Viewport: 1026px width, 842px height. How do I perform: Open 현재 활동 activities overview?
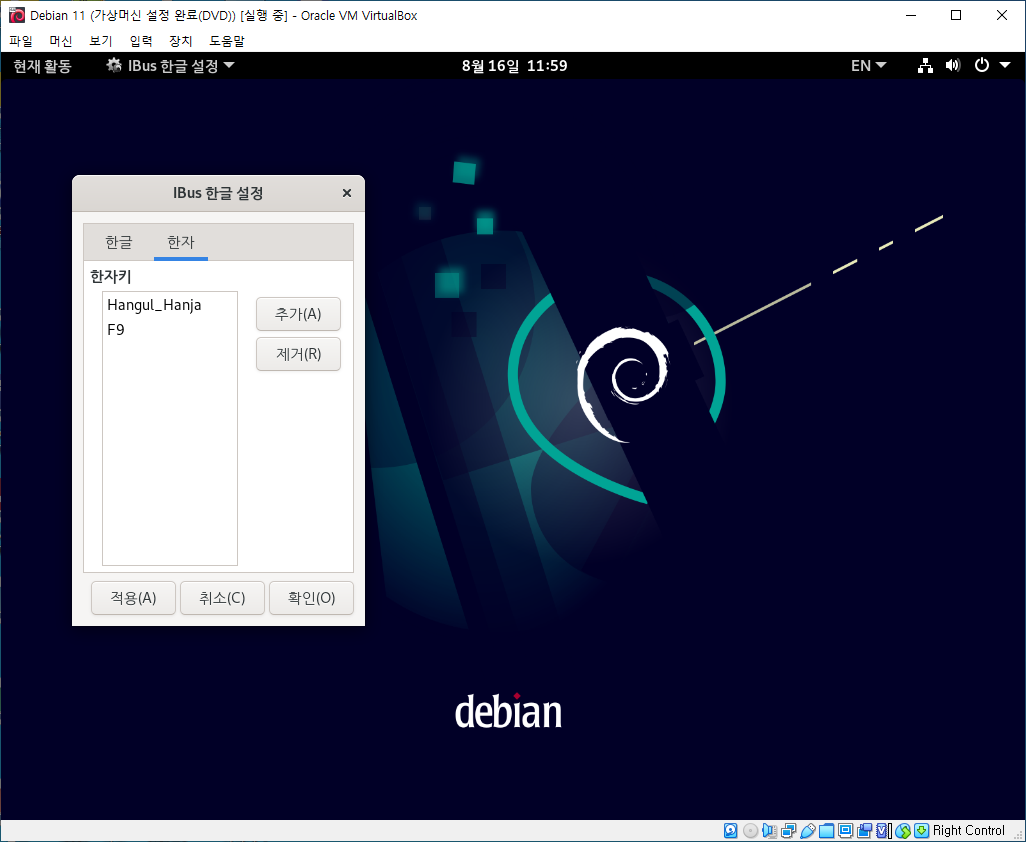pyautogui.click(x=43, y=65)
